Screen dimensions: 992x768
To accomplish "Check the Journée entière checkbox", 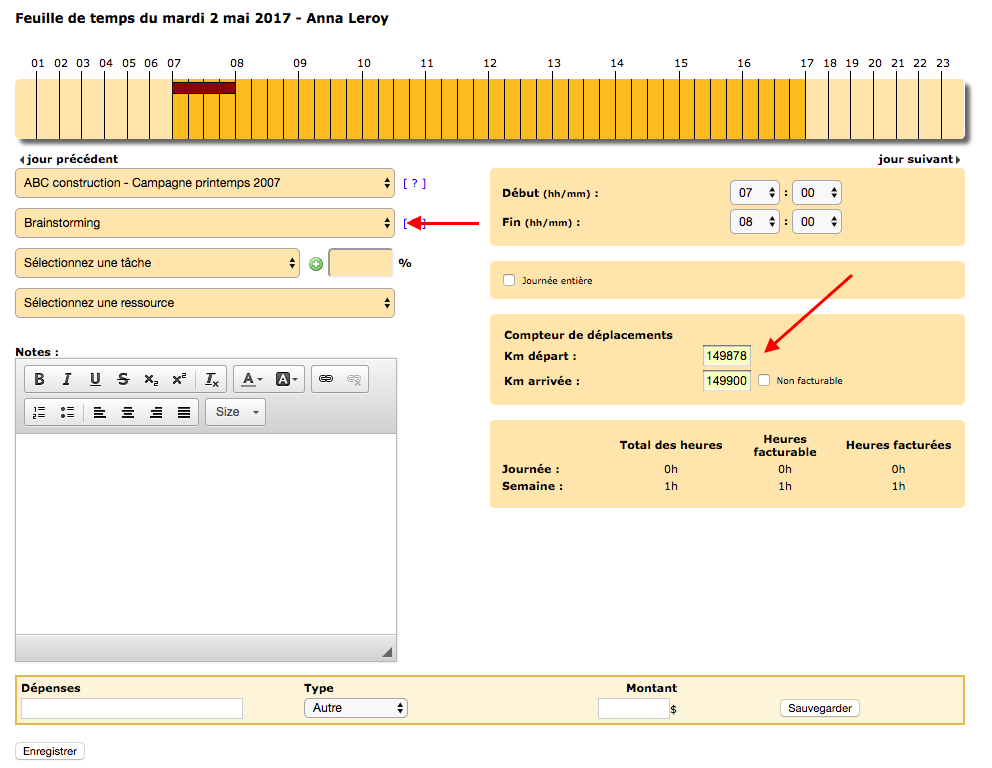I will (x=509, y=281).
